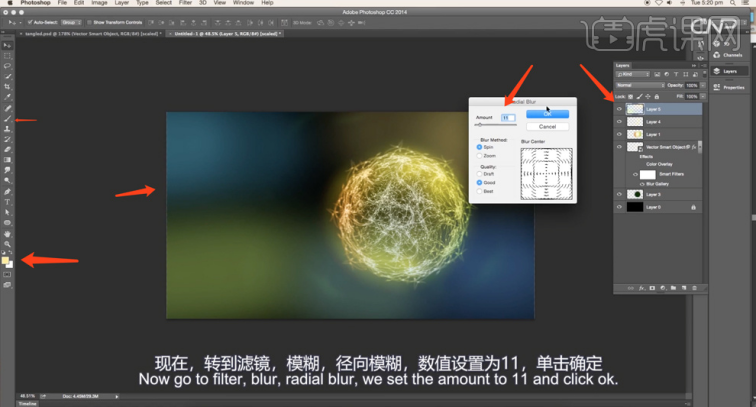The height and width of the screenshot is (407, 756).
Task: Create a new layer icon
Action: pos(684,288)
